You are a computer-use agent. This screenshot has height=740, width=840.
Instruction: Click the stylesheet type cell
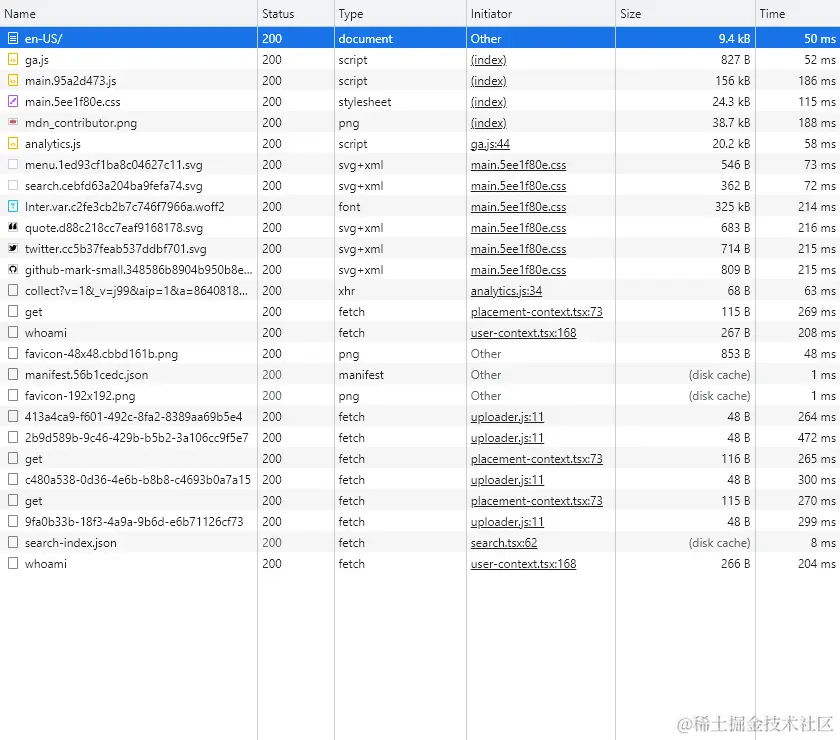[x=400, y=101]
